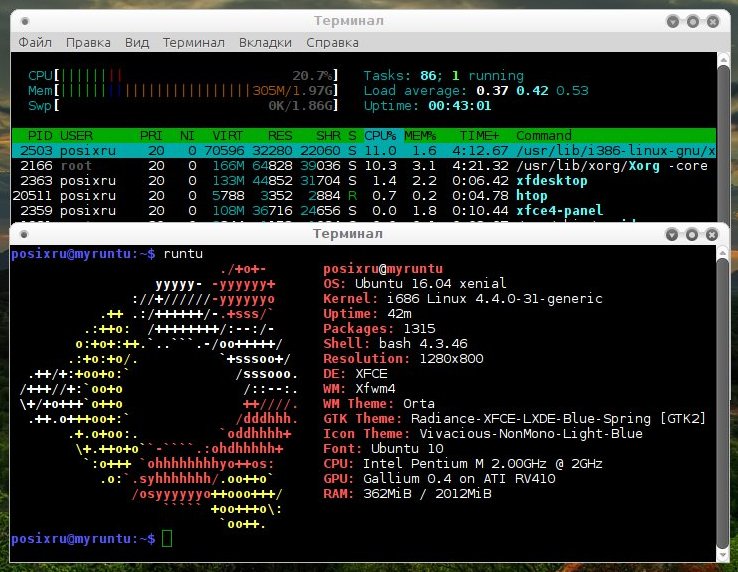Click the bottom terminal scrollbar thumb

tap(722, 403)
